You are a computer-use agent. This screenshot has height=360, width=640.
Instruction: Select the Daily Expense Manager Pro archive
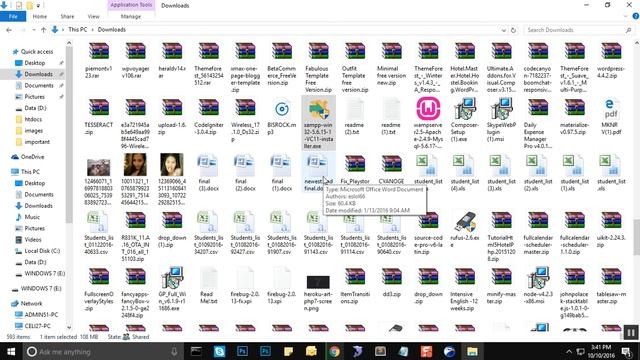click(538, 123)
